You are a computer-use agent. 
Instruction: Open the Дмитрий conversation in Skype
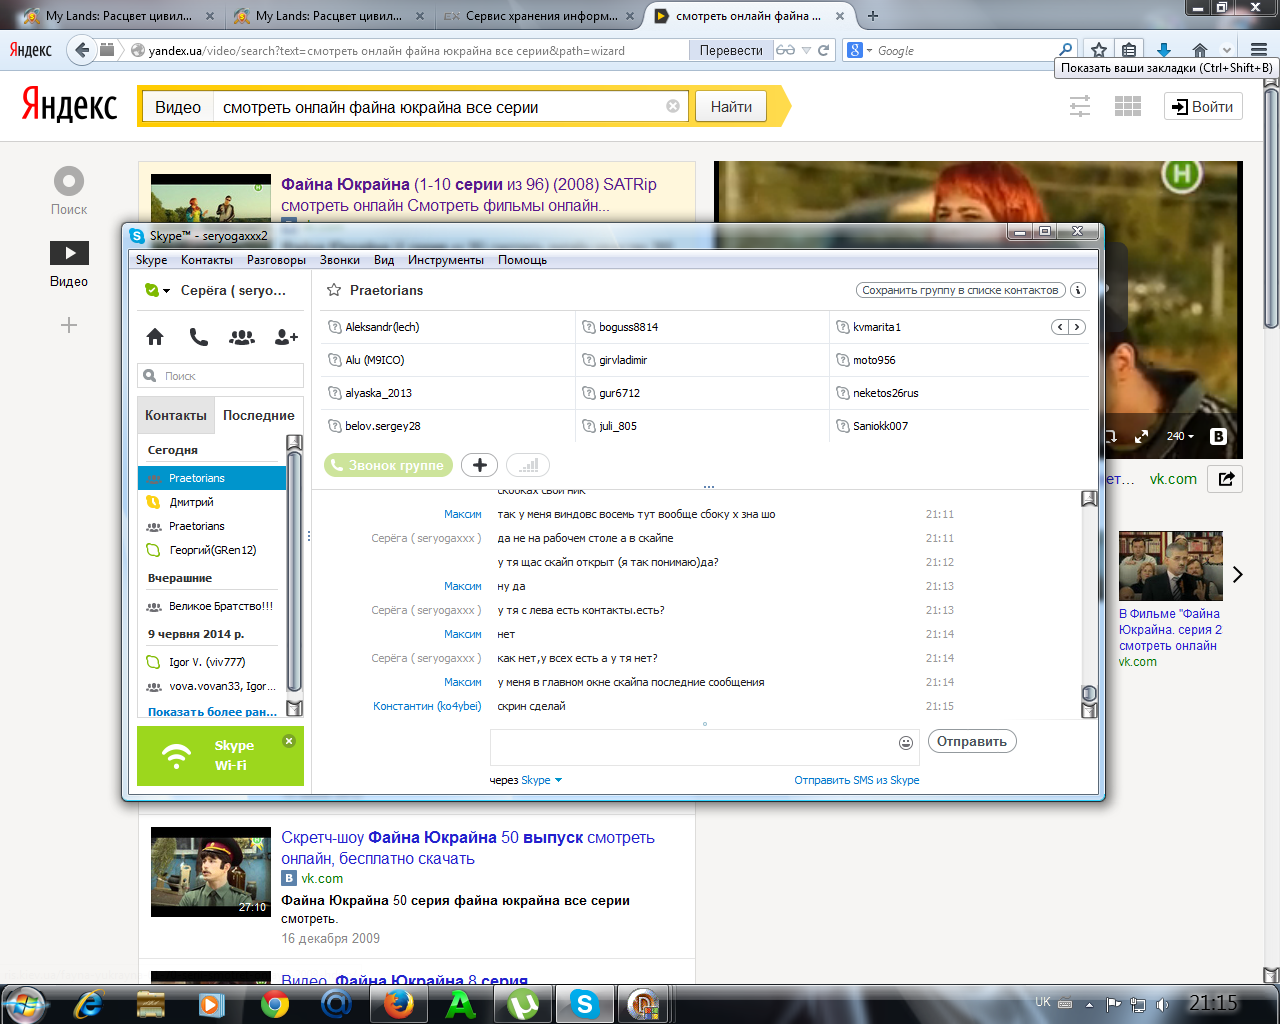click(x=212, y=502)
